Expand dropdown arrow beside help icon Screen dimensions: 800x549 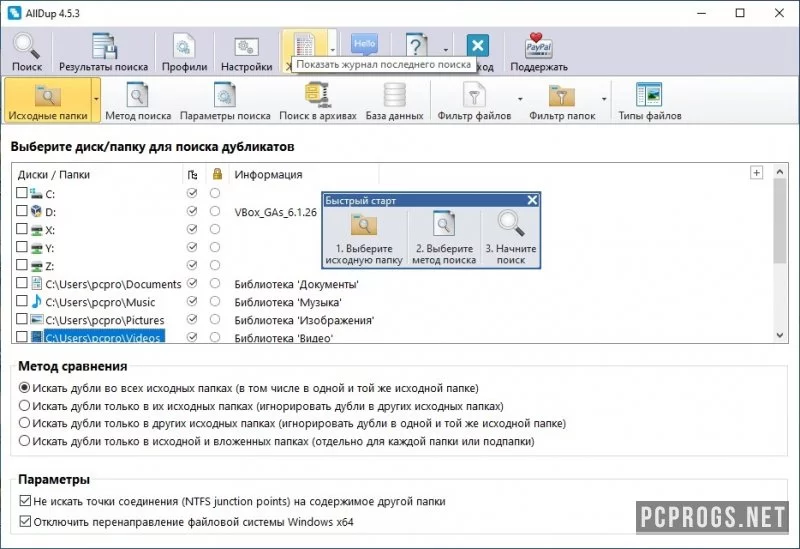445,50
